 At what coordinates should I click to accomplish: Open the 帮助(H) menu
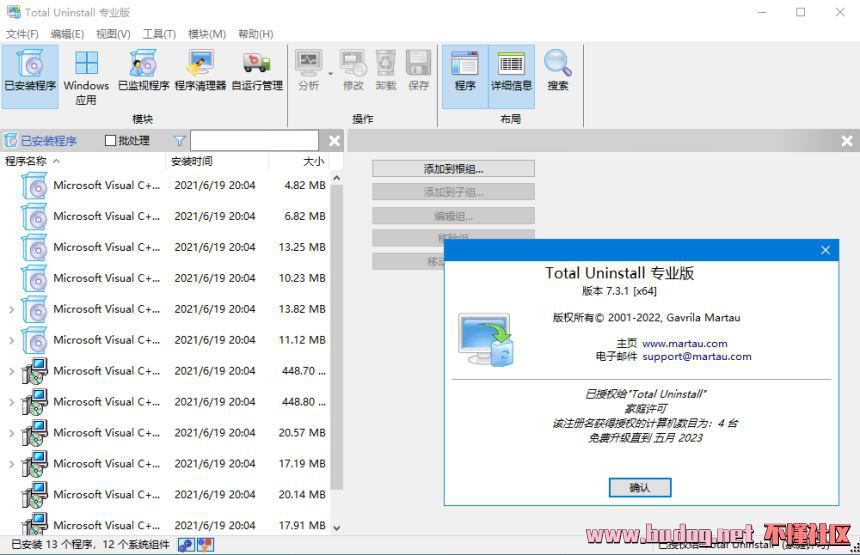tap(256, 34)
